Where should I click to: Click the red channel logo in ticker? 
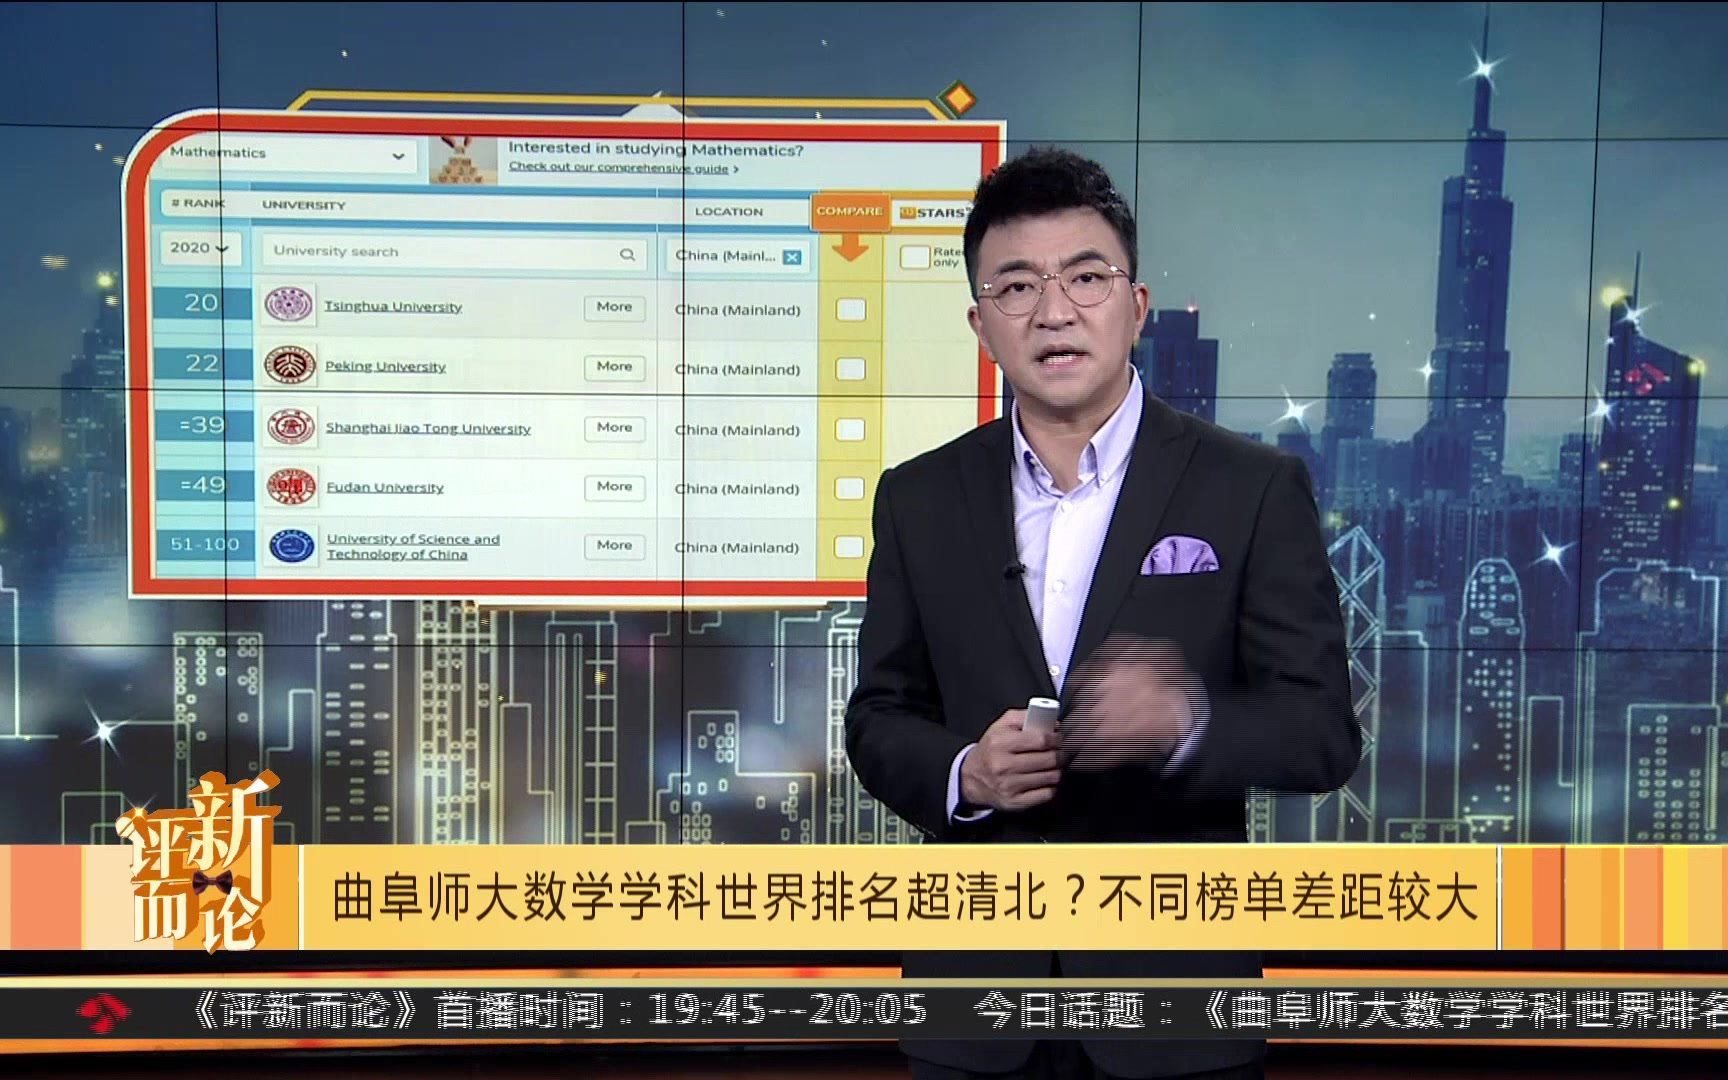[x=103, y=1011]
